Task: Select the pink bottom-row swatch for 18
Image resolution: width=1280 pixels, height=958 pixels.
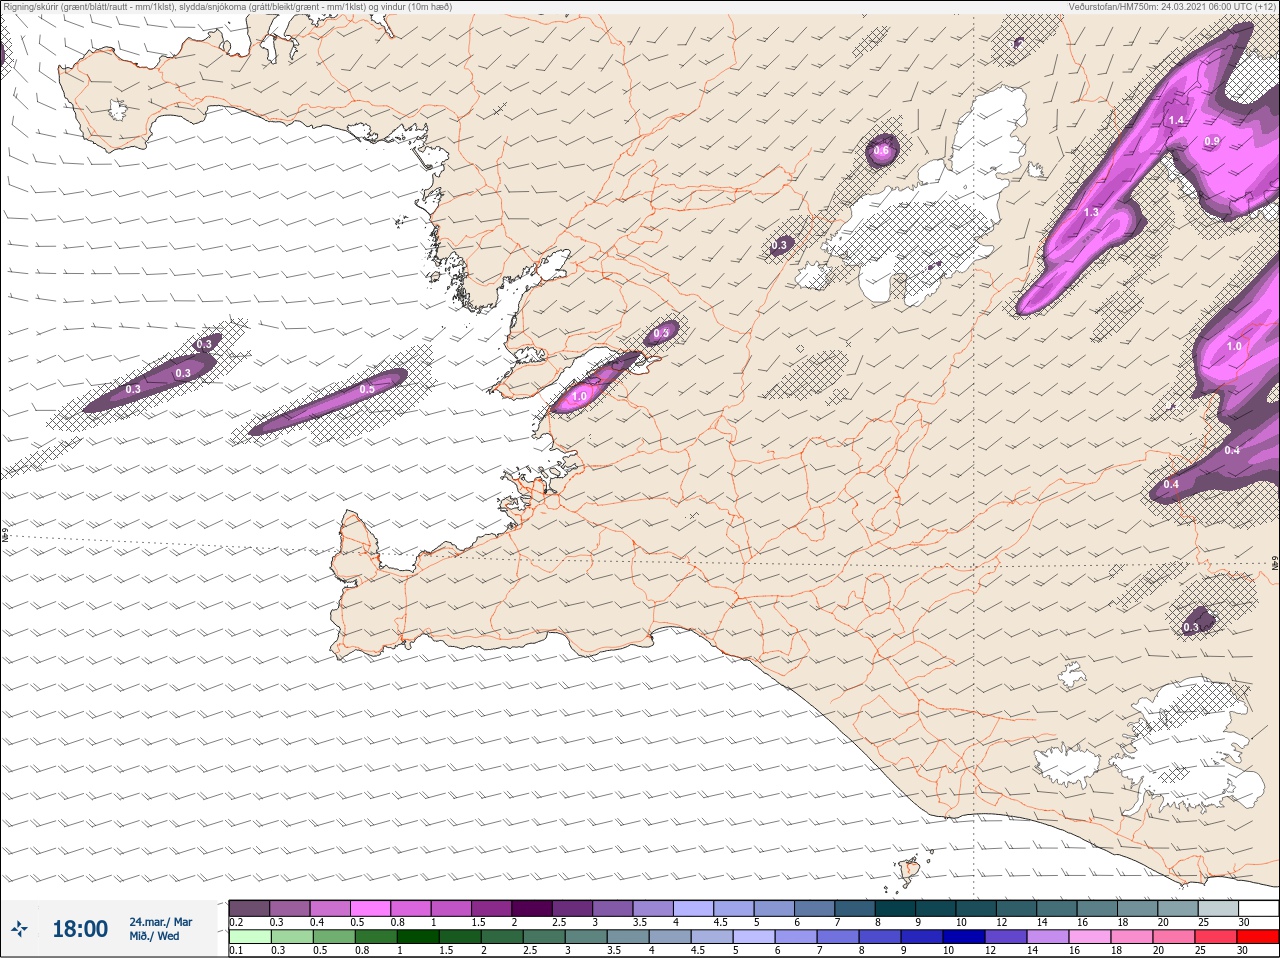Action: [x=1131, y=937]
